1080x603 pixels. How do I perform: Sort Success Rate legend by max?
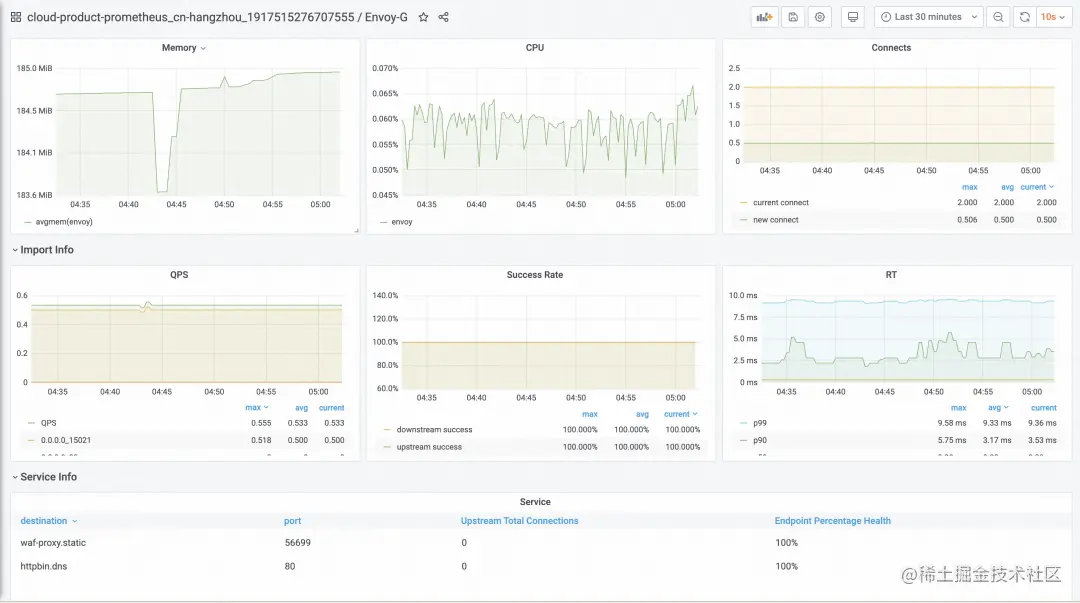click(590, 414)
